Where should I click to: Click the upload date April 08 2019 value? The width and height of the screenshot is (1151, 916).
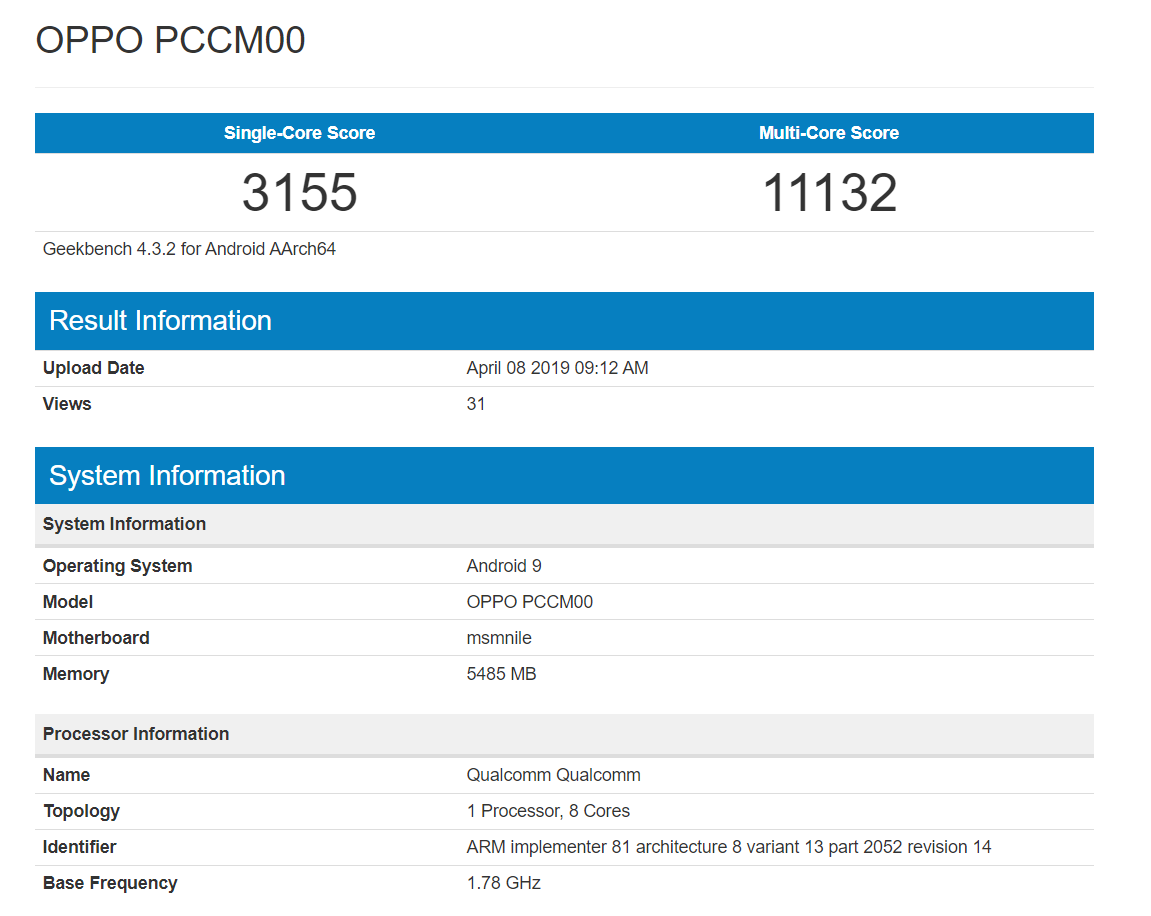coord(557,368)
